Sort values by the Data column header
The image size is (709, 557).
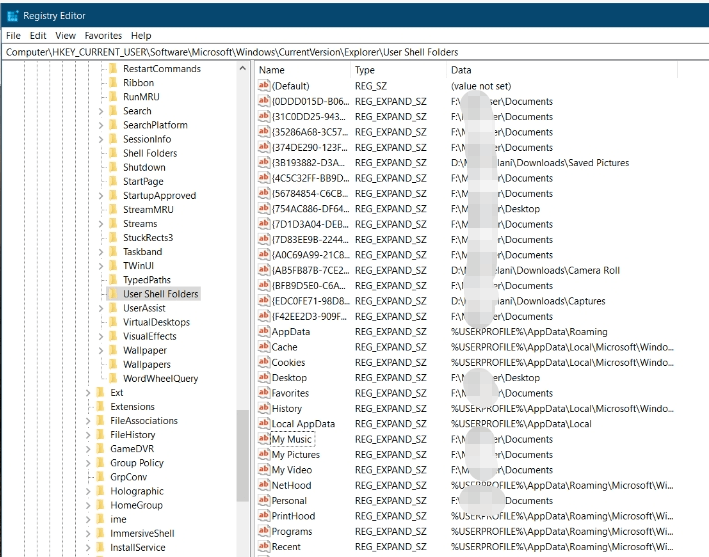(x=562, y=70)
